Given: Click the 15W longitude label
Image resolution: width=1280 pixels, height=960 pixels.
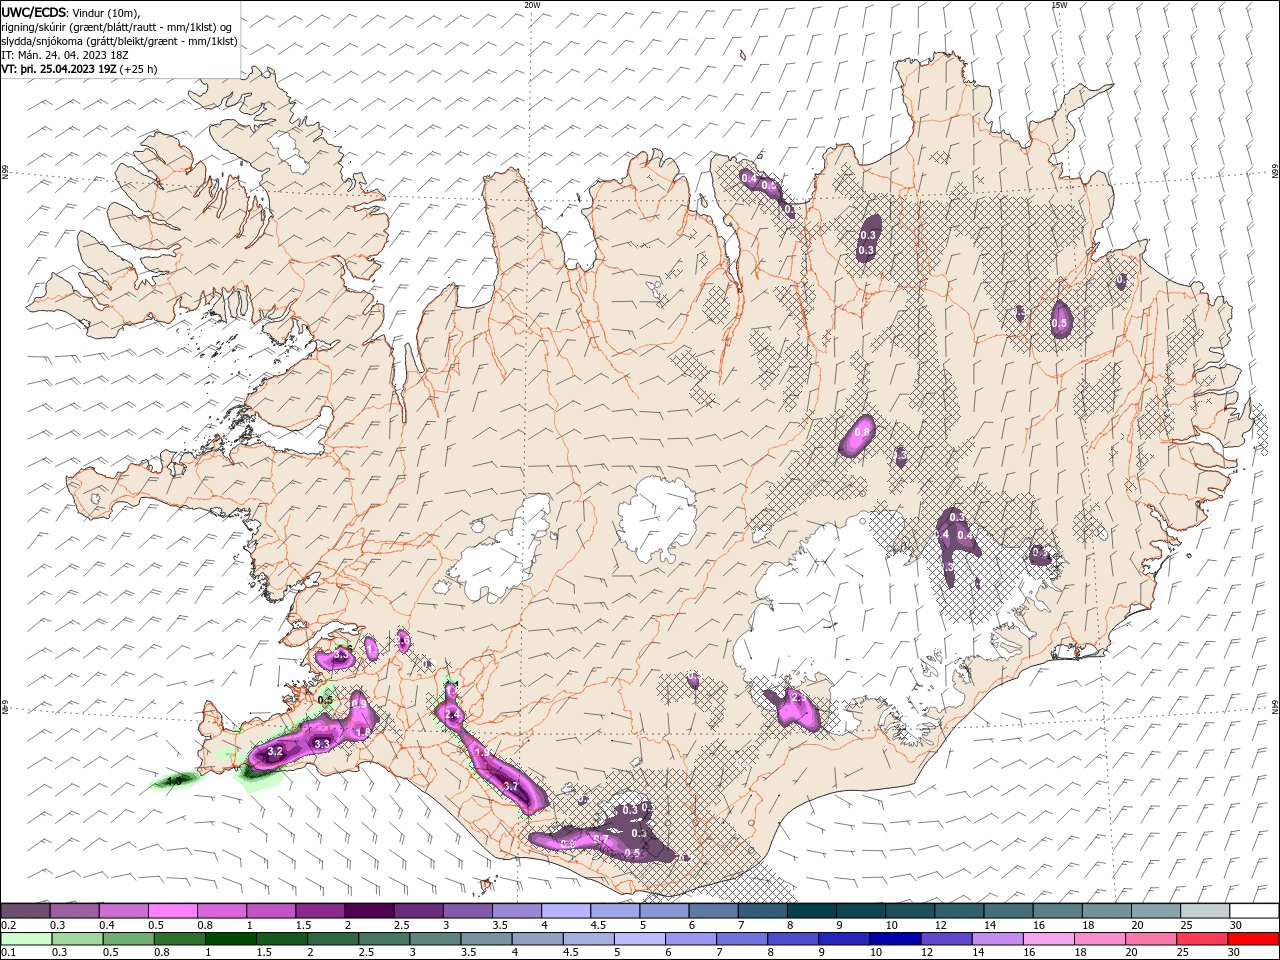Looking at the screenshot, I should pos(1059,5).
